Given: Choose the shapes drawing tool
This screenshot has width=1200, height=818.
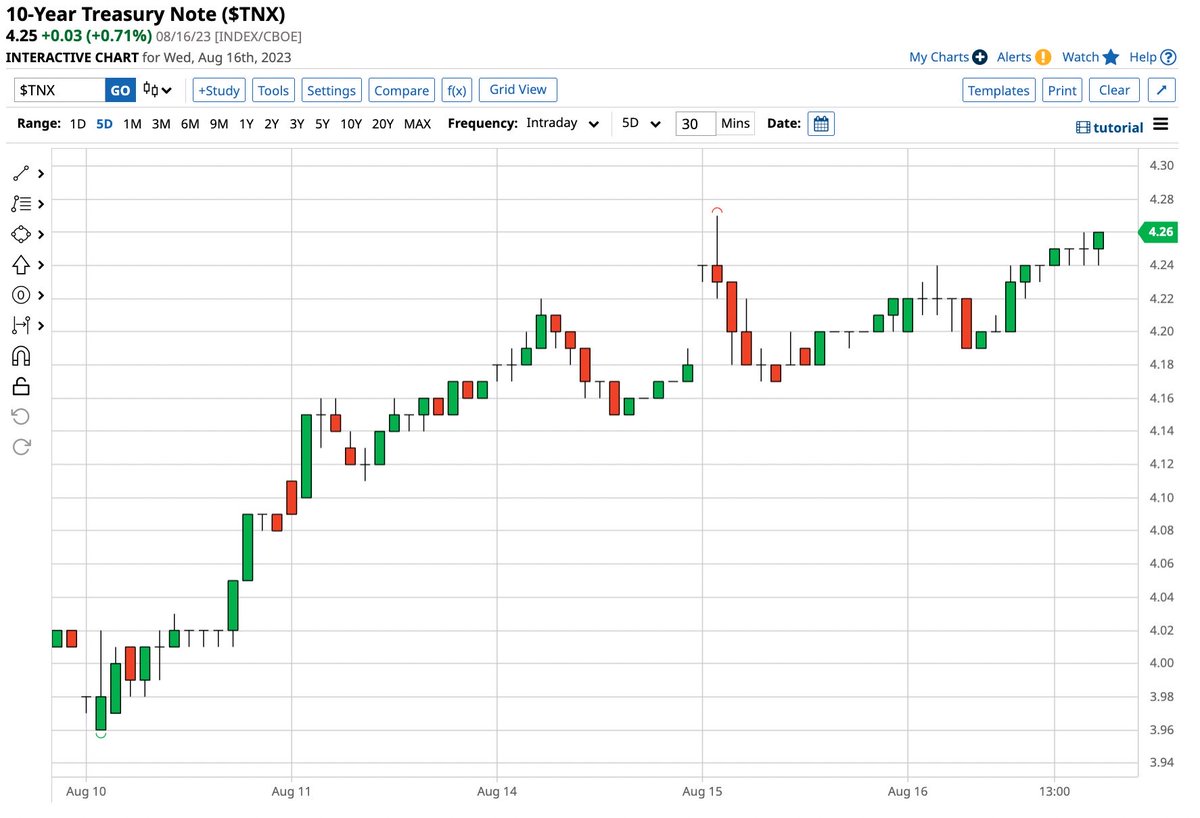Looking at the screenshot, I should pyautogui.click(x=21, y=234).
